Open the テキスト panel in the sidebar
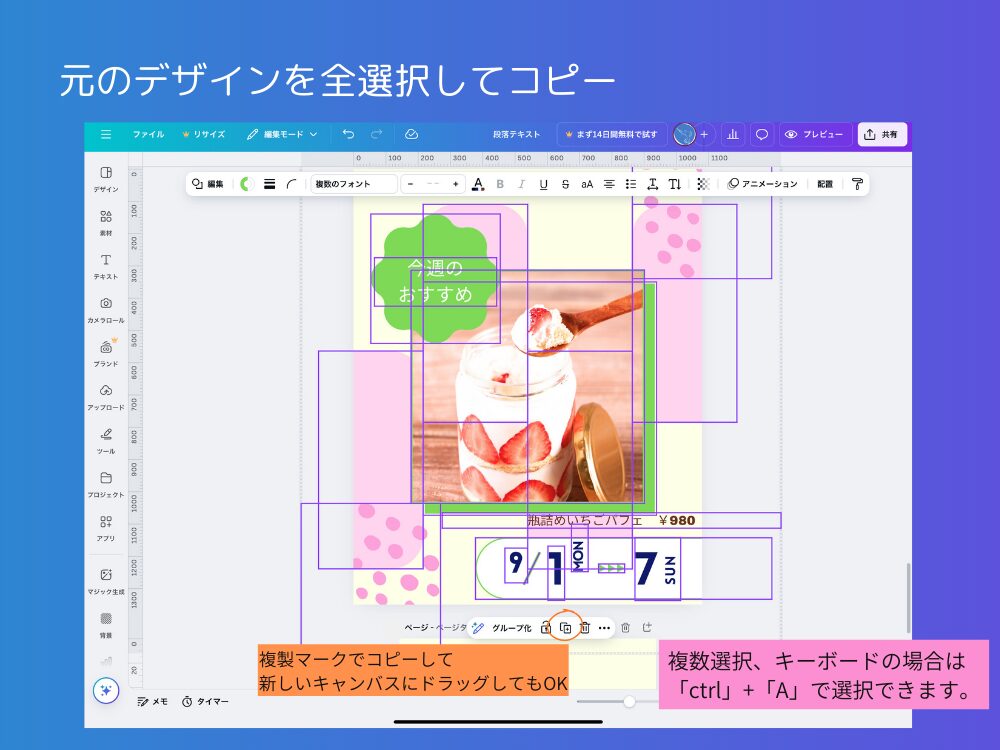 click(106, 263)
